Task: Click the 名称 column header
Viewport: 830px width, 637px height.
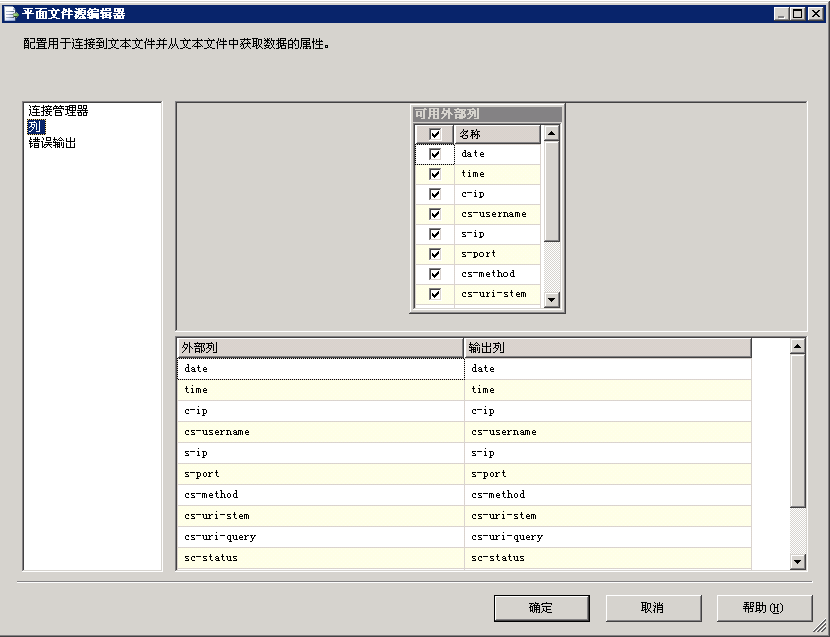Action: 497,134
